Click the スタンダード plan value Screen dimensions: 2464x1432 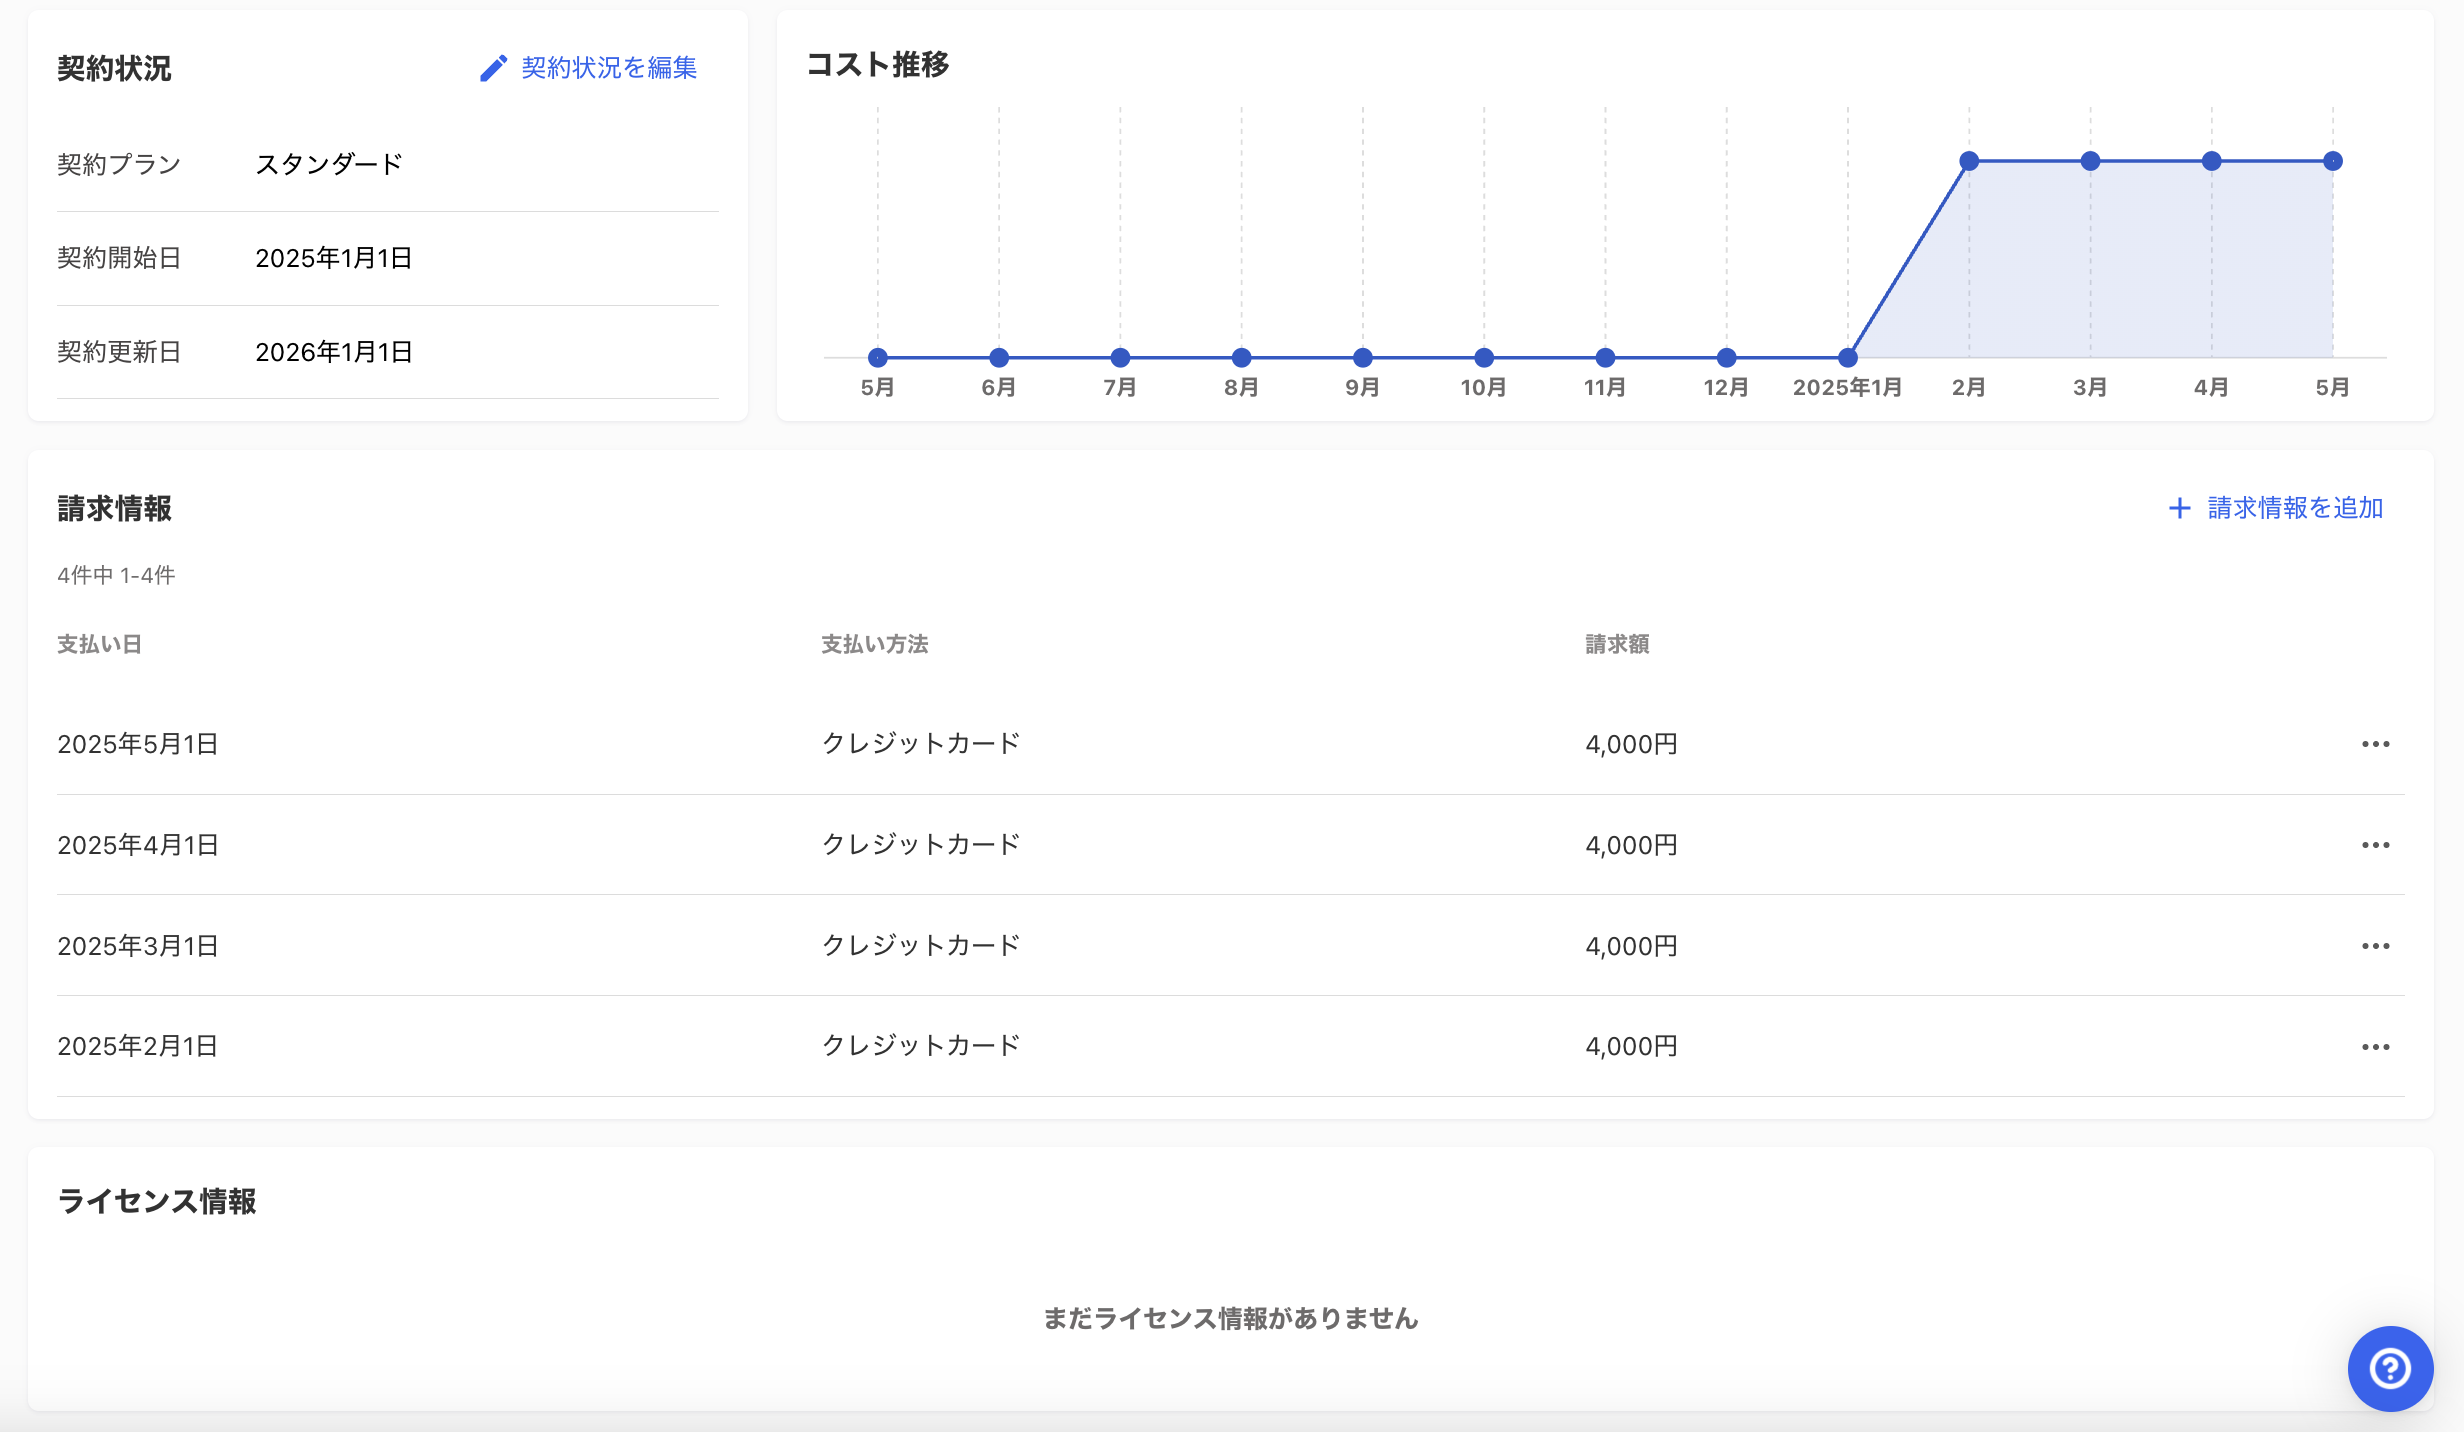[x=329, y=164]
